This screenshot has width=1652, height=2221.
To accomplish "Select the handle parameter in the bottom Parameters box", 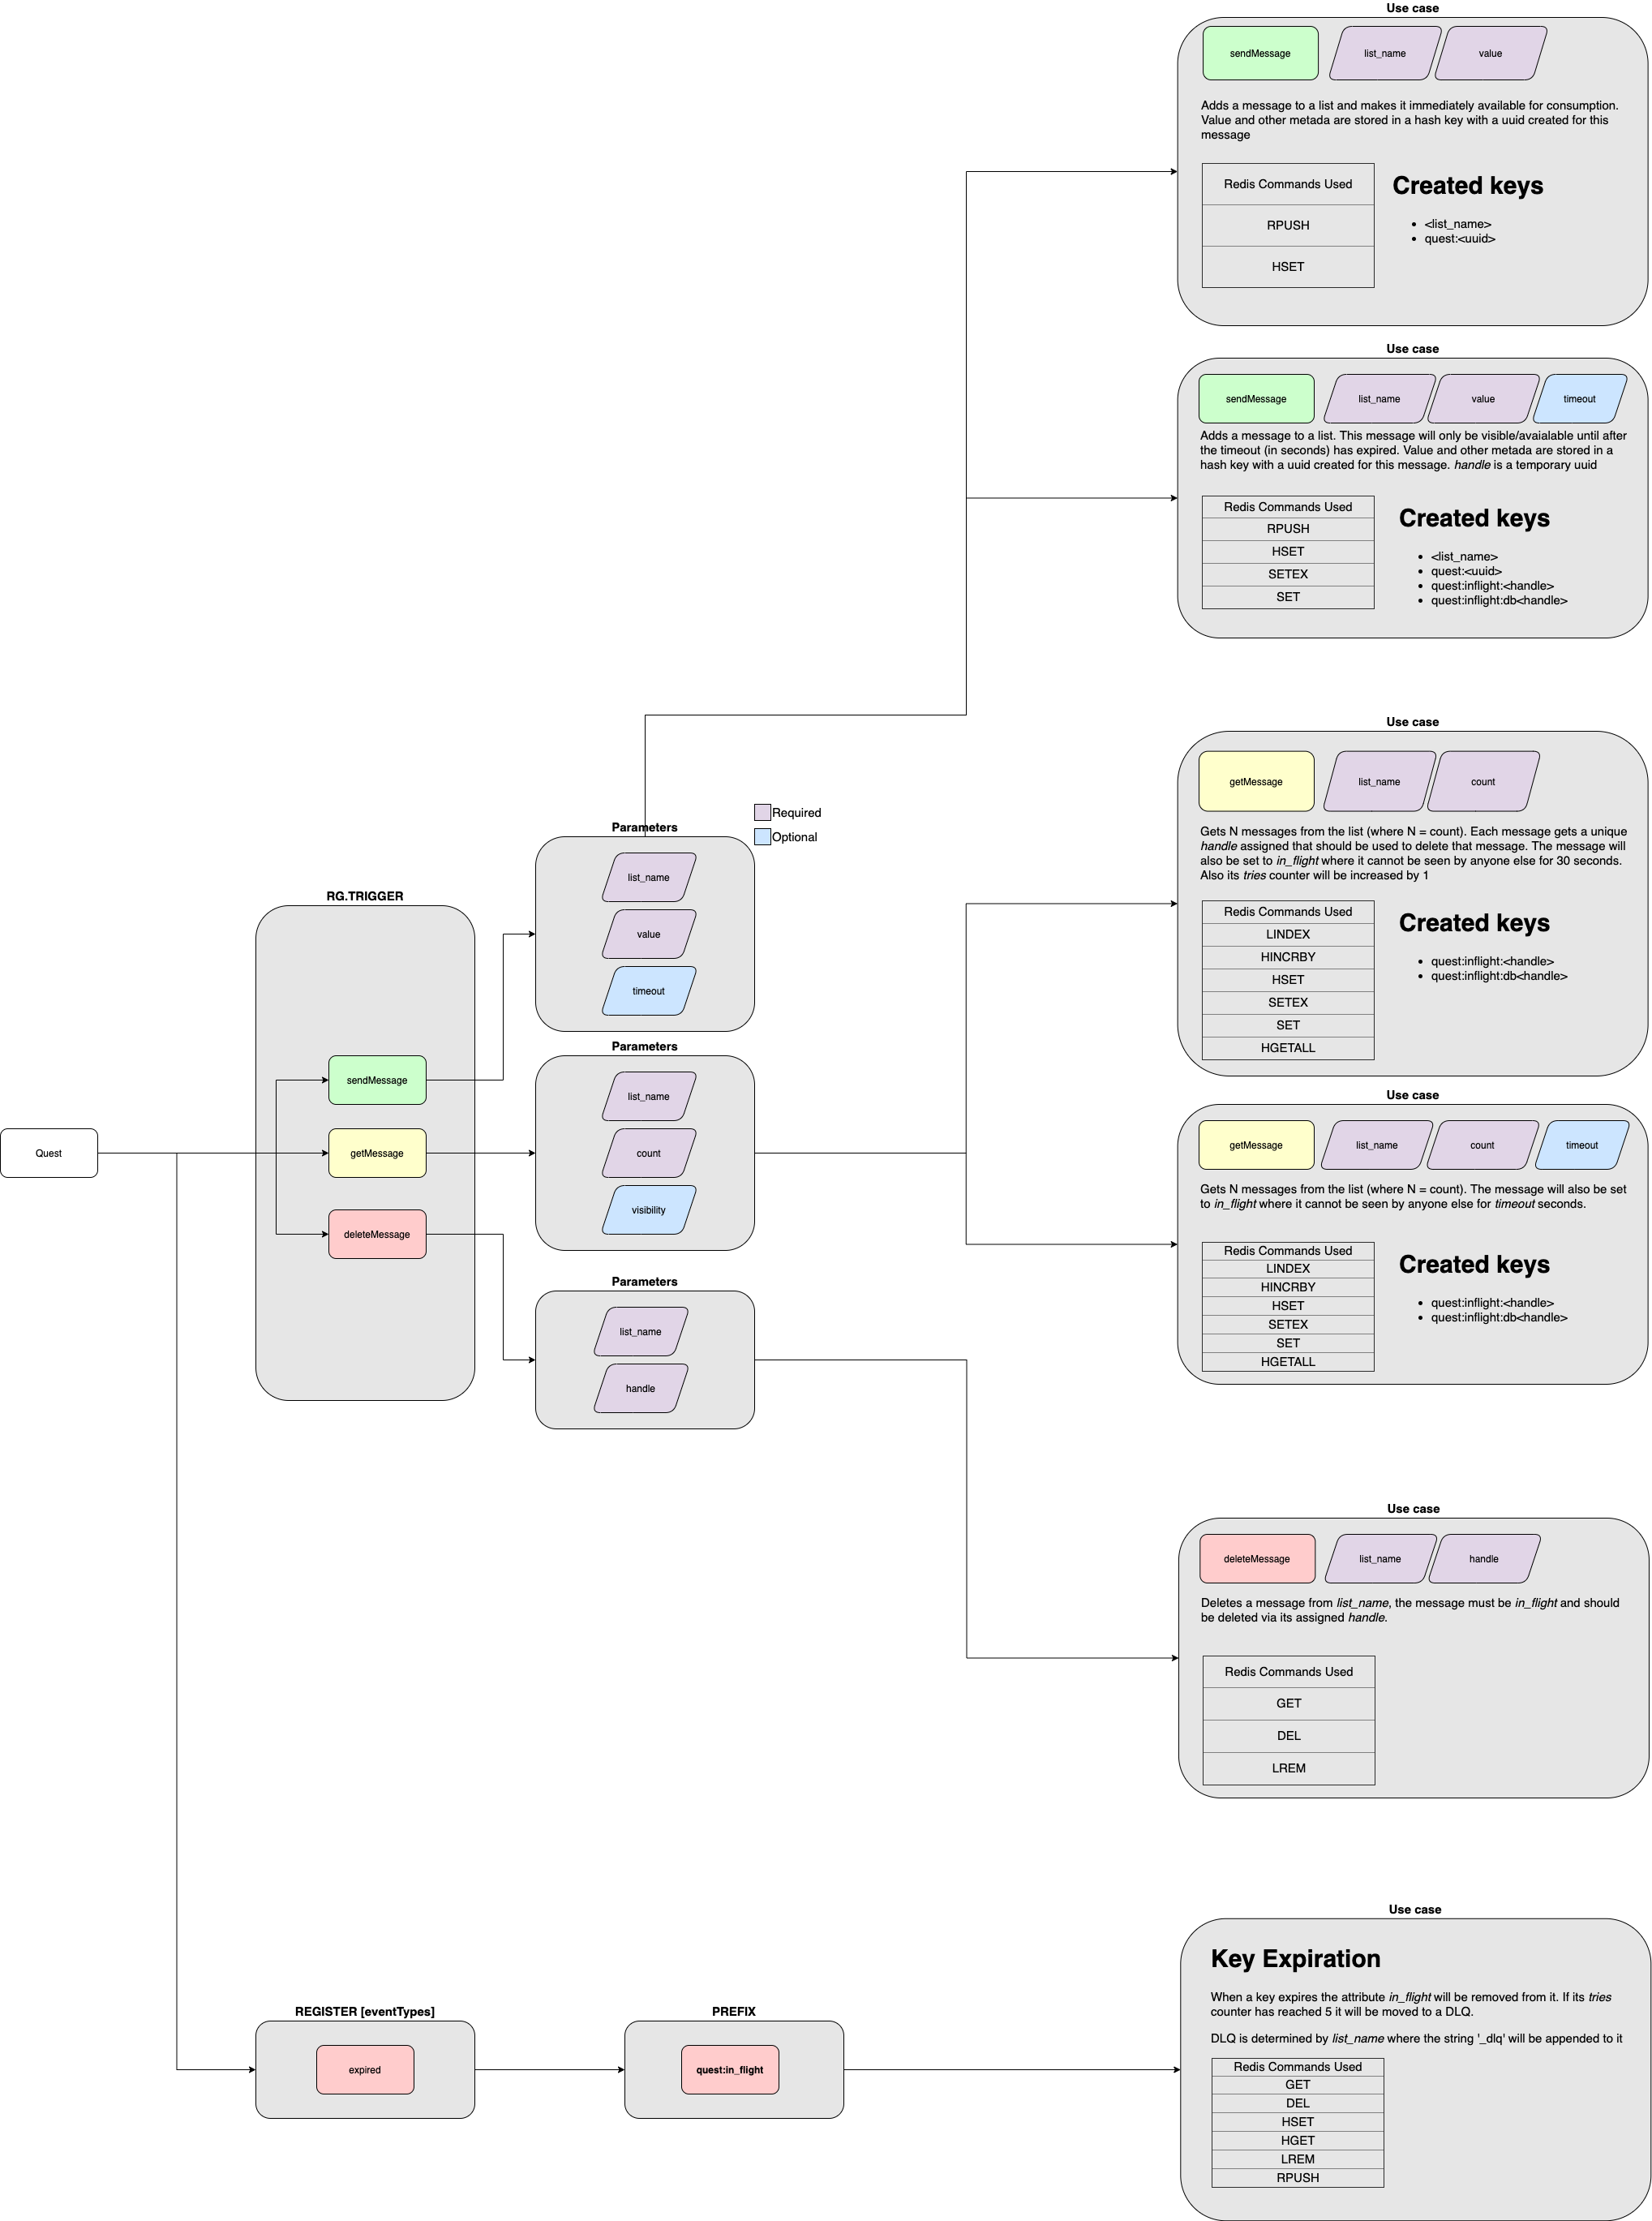I will [x=640, y=1388].
